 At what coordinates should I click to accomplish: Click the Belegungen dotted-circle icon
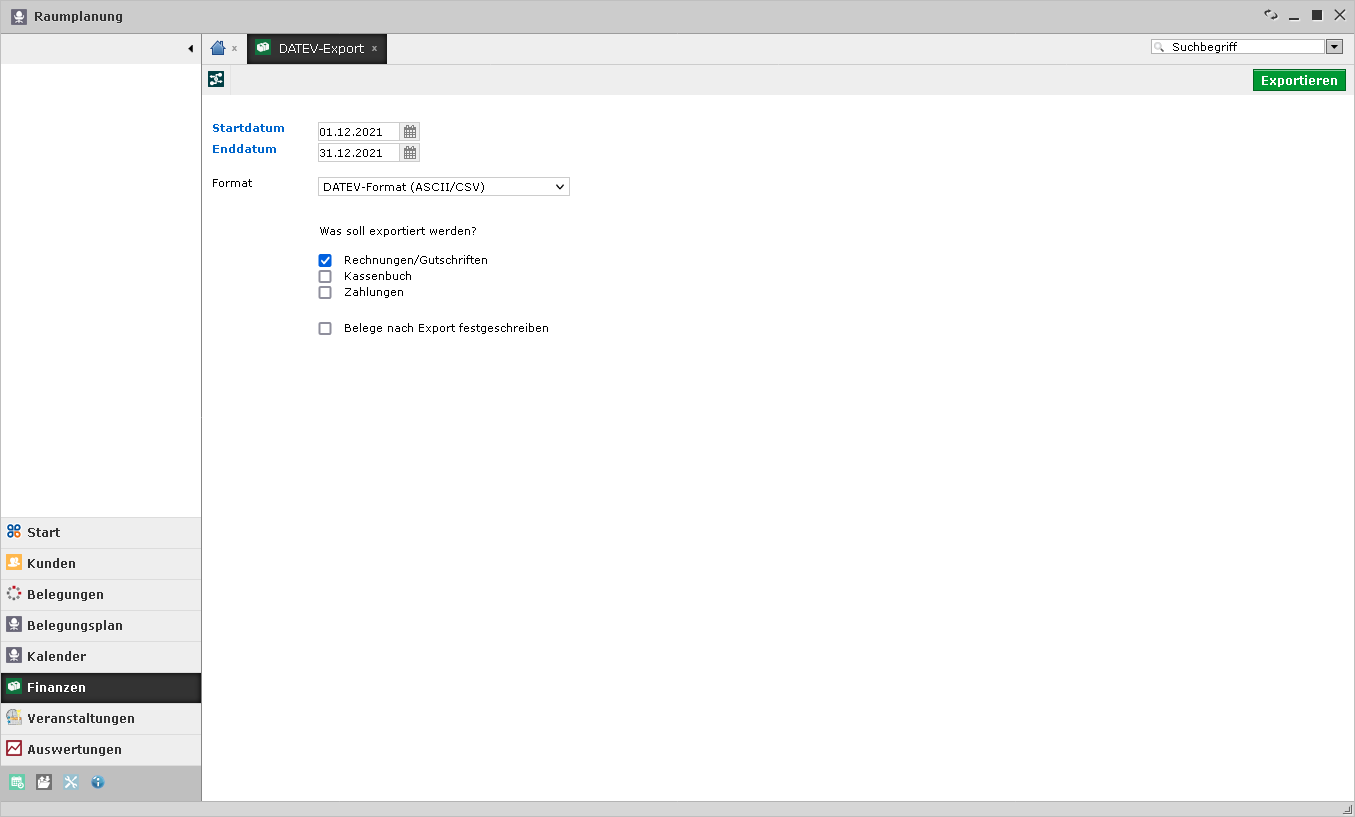pos(14,594)
